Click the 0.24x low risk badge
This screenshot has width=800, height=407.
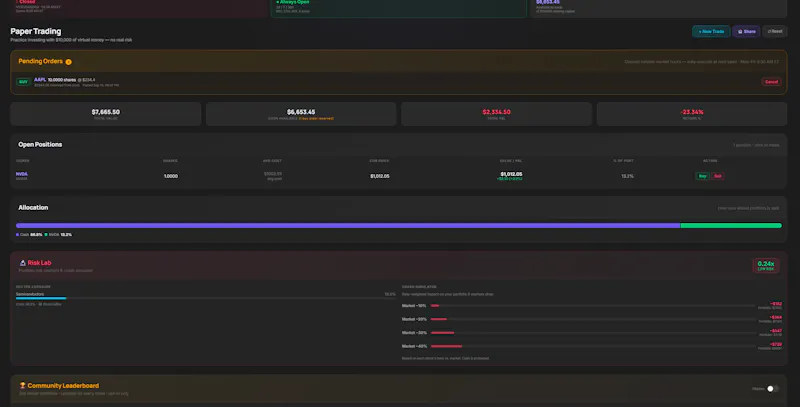click(765, 265)
